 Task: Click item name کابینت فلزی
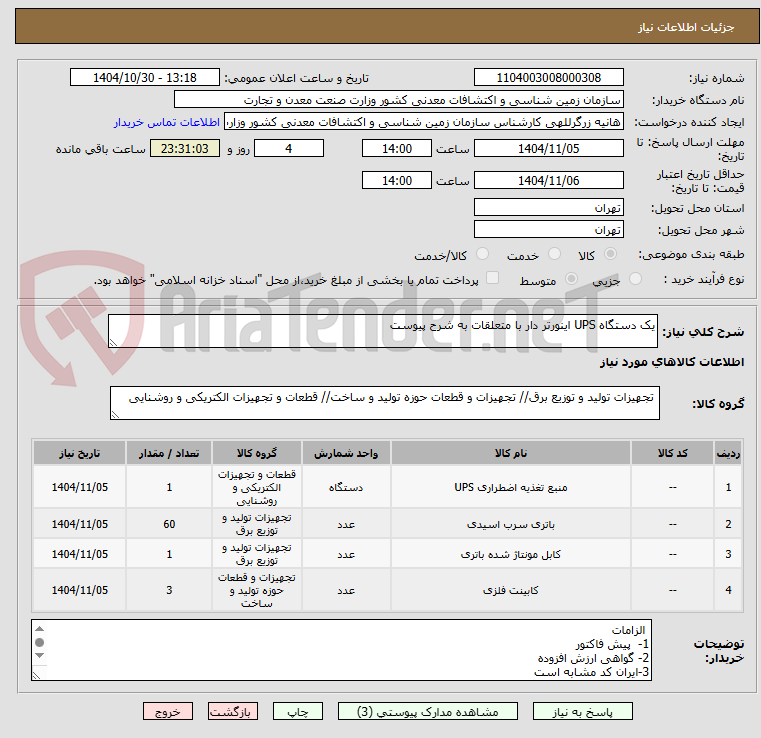click(511, 590)
